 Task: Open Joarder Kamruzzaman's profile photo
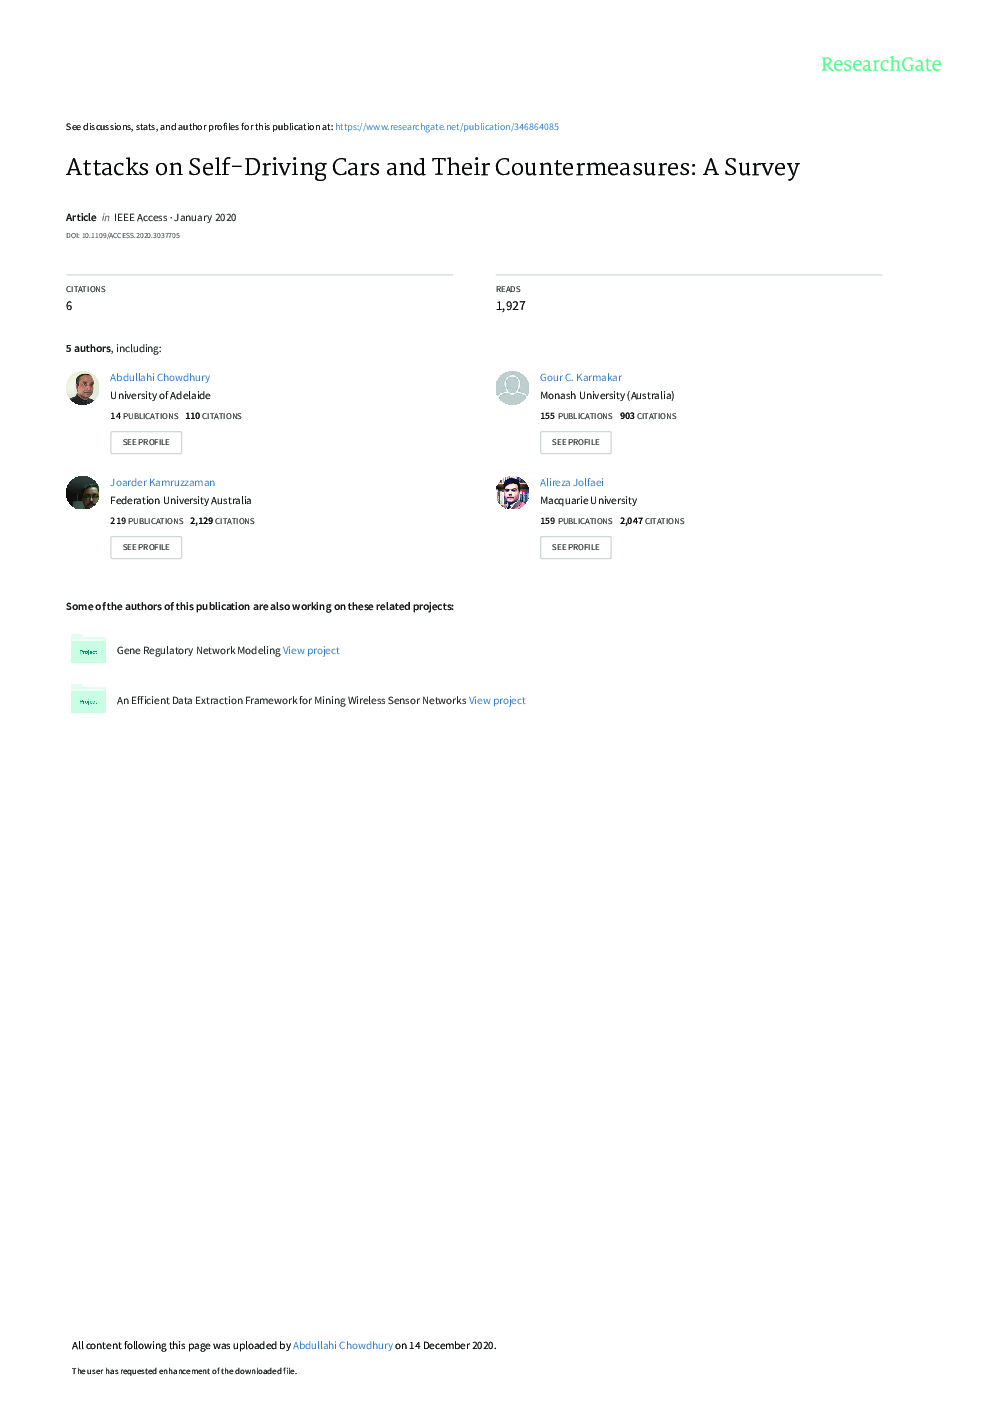point(82,493)
